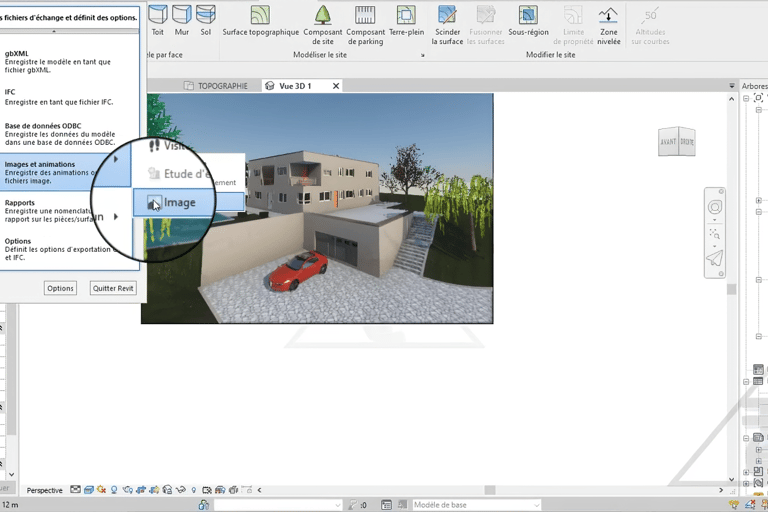Click the design options icon in status bar

(386, 505)
